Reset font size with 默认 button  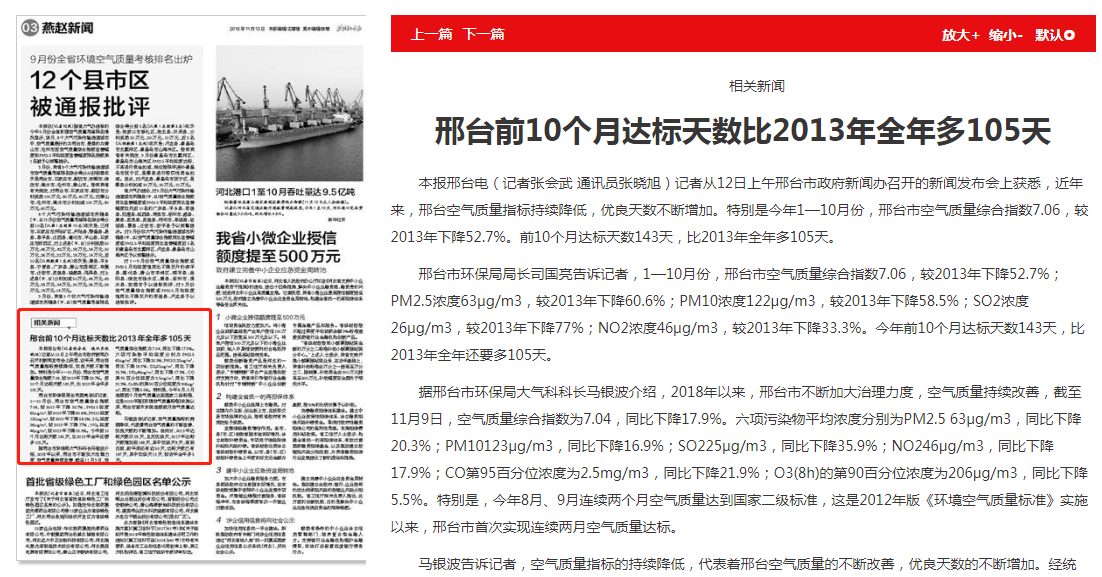1048,35
